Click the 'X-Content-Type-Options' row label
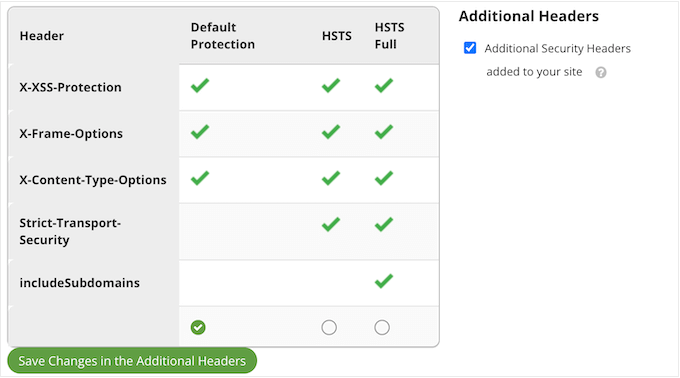This screenshot has width=680, height=378. (93, 180)
